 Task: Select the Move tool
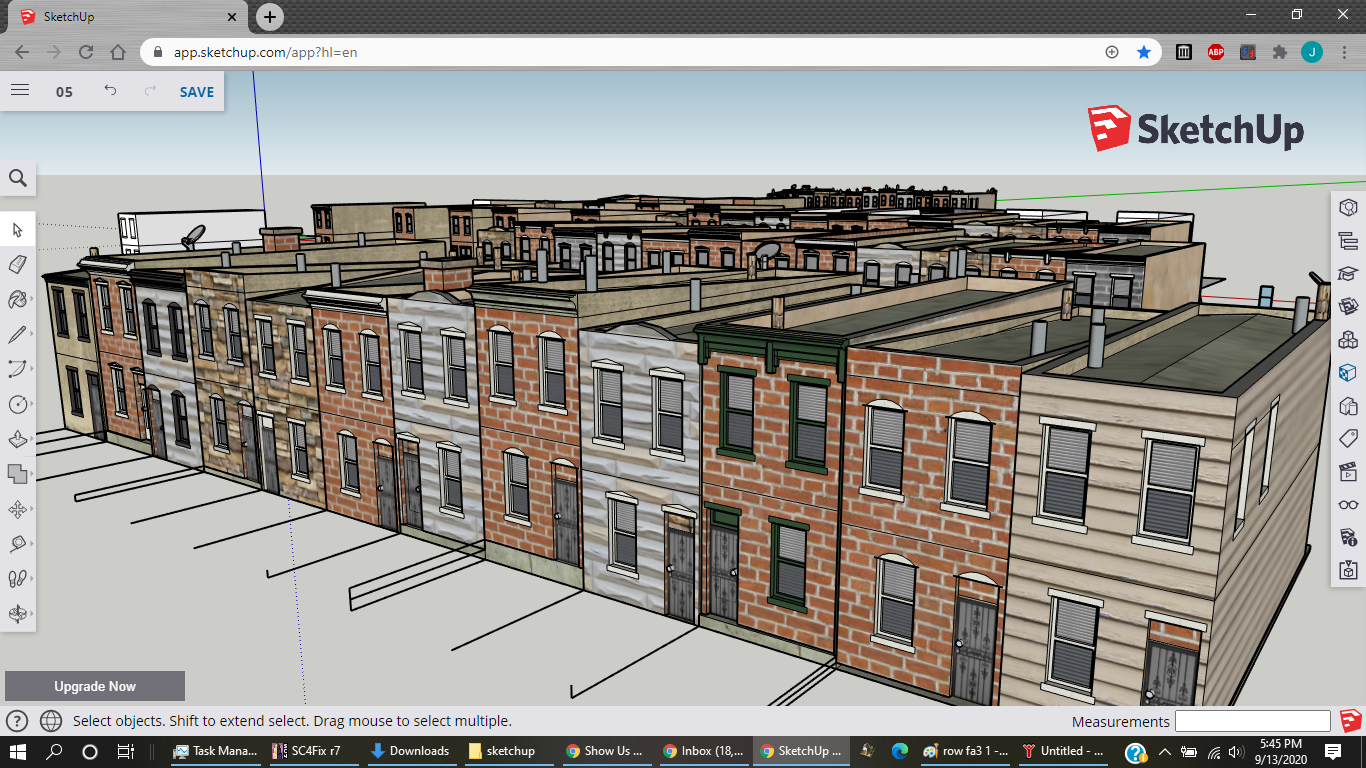(18, 509)
